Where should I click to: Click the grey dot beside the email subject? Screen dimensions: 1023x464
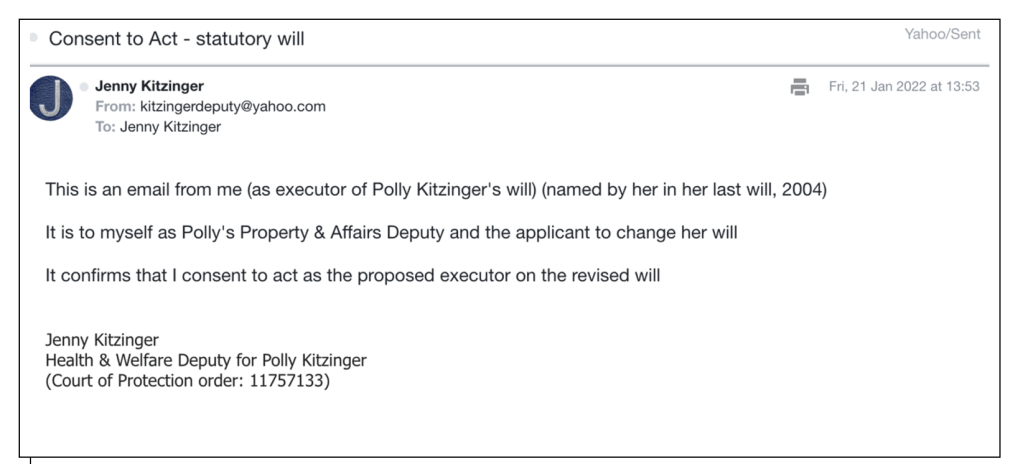coord(36,38)
